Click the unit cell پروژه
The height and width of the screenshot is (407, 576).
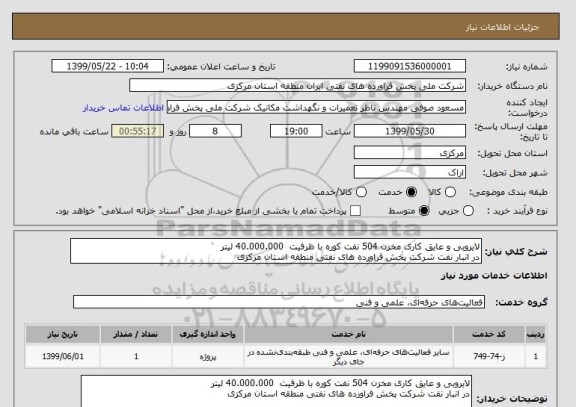208,356
